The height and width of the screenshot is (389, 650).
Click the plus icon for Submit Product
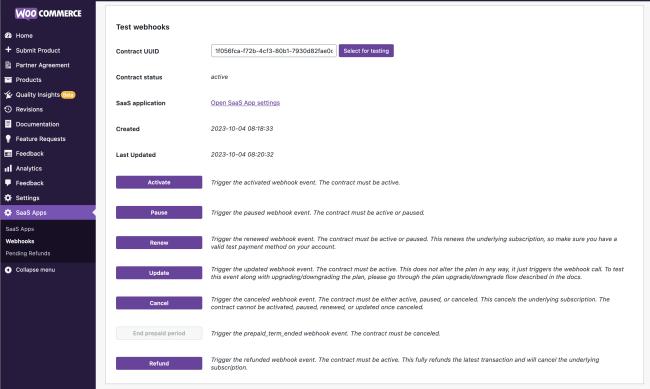pos(8,50)
